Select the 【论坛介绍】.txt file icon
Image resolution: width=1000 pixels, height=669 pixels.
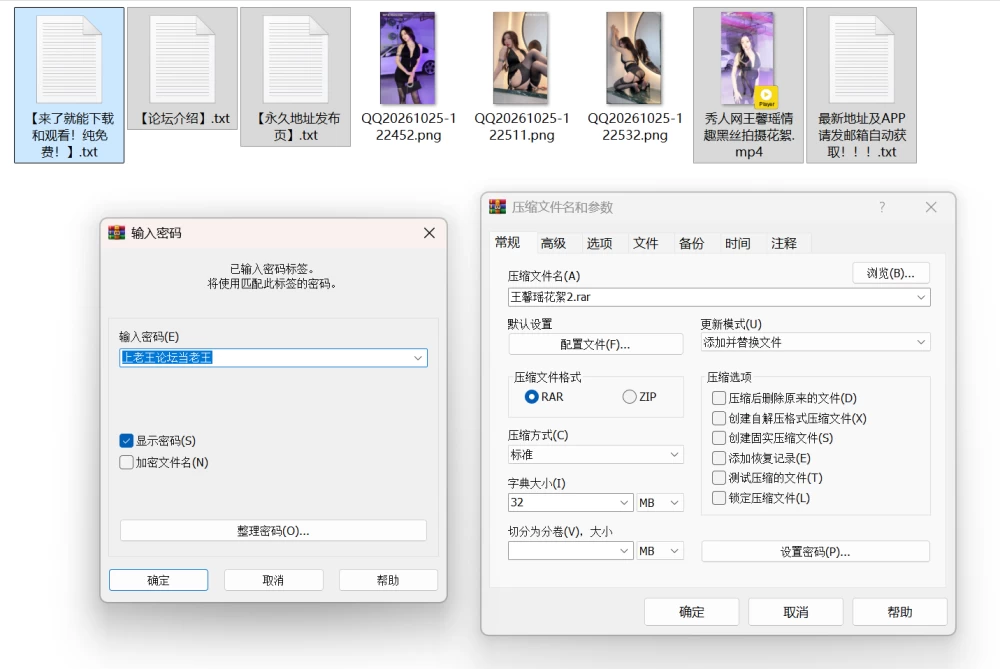(182, 59)
